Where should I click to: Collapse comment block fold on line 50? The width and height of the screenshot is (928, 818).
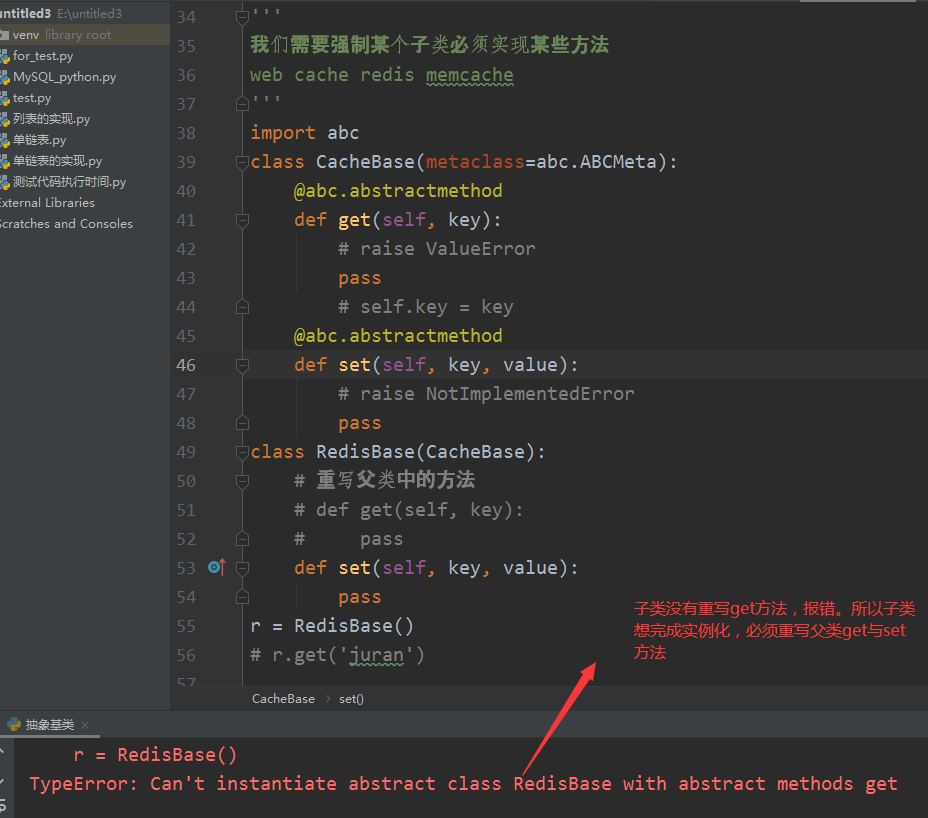click(x=242, y=481)
